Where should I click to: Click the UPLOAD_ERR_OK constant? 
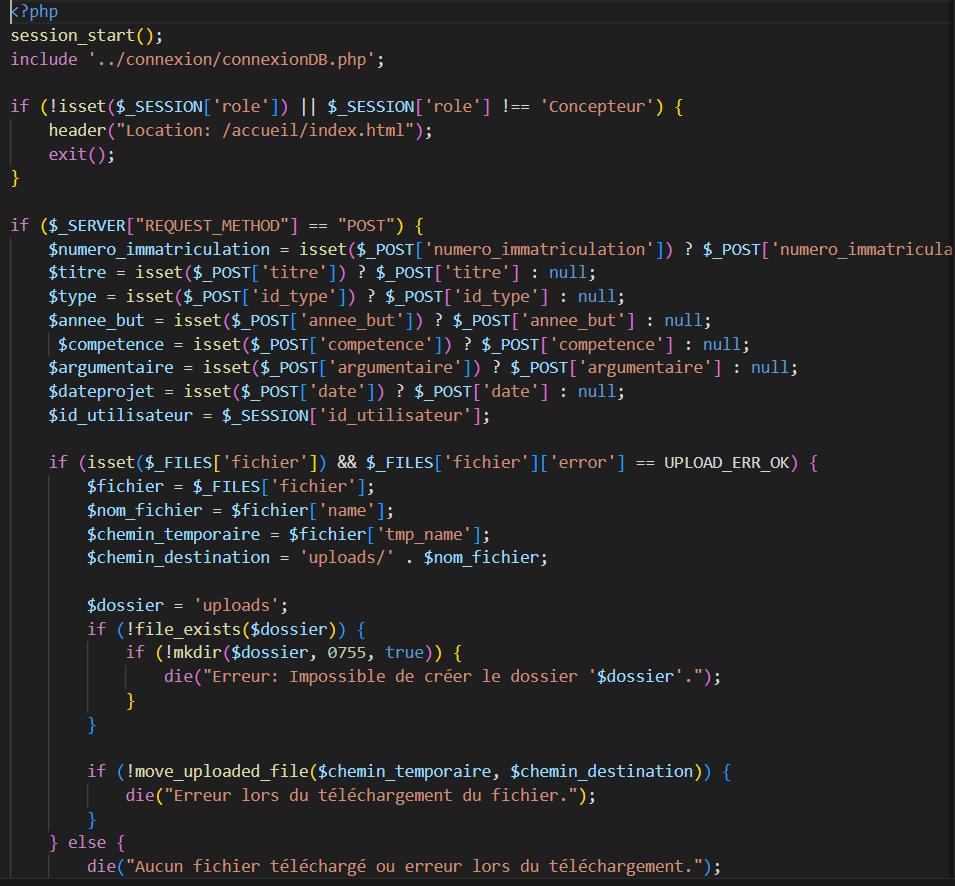pyautogui.click(x=731, y=462)
